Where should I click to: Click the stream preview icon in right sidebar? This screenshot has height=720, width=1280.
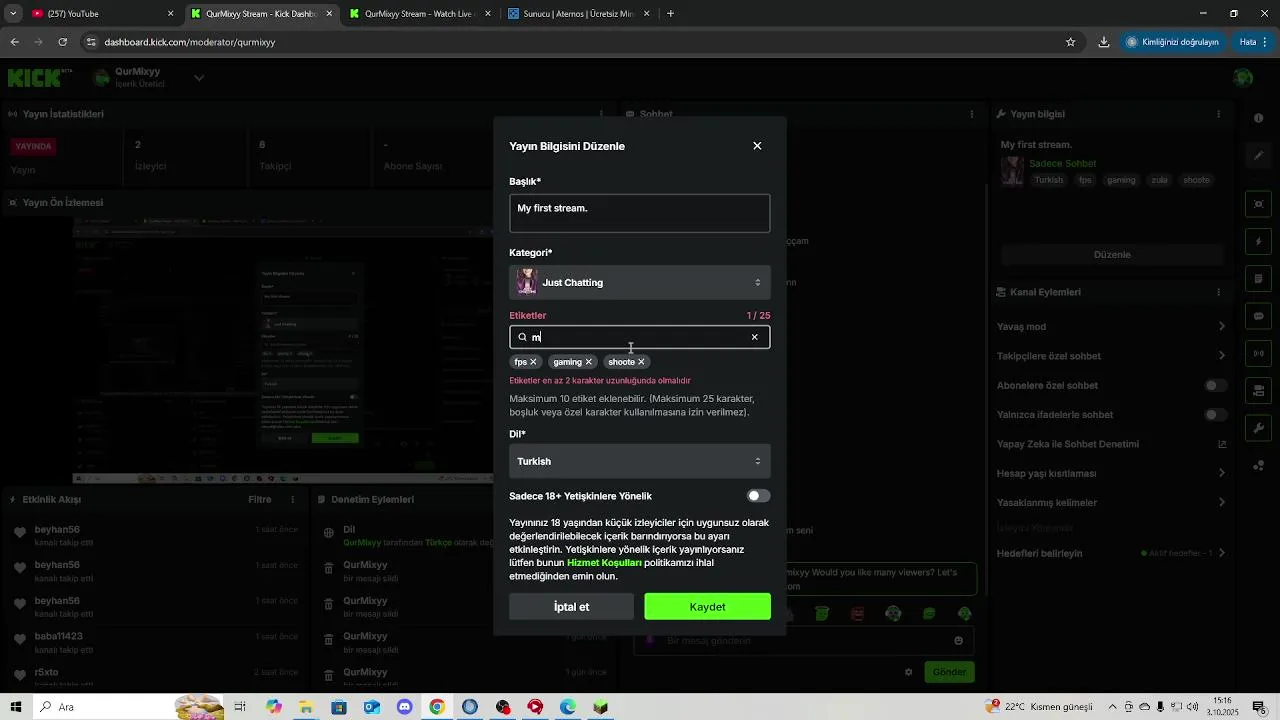pyautogui.click(x=1259, y=204)
